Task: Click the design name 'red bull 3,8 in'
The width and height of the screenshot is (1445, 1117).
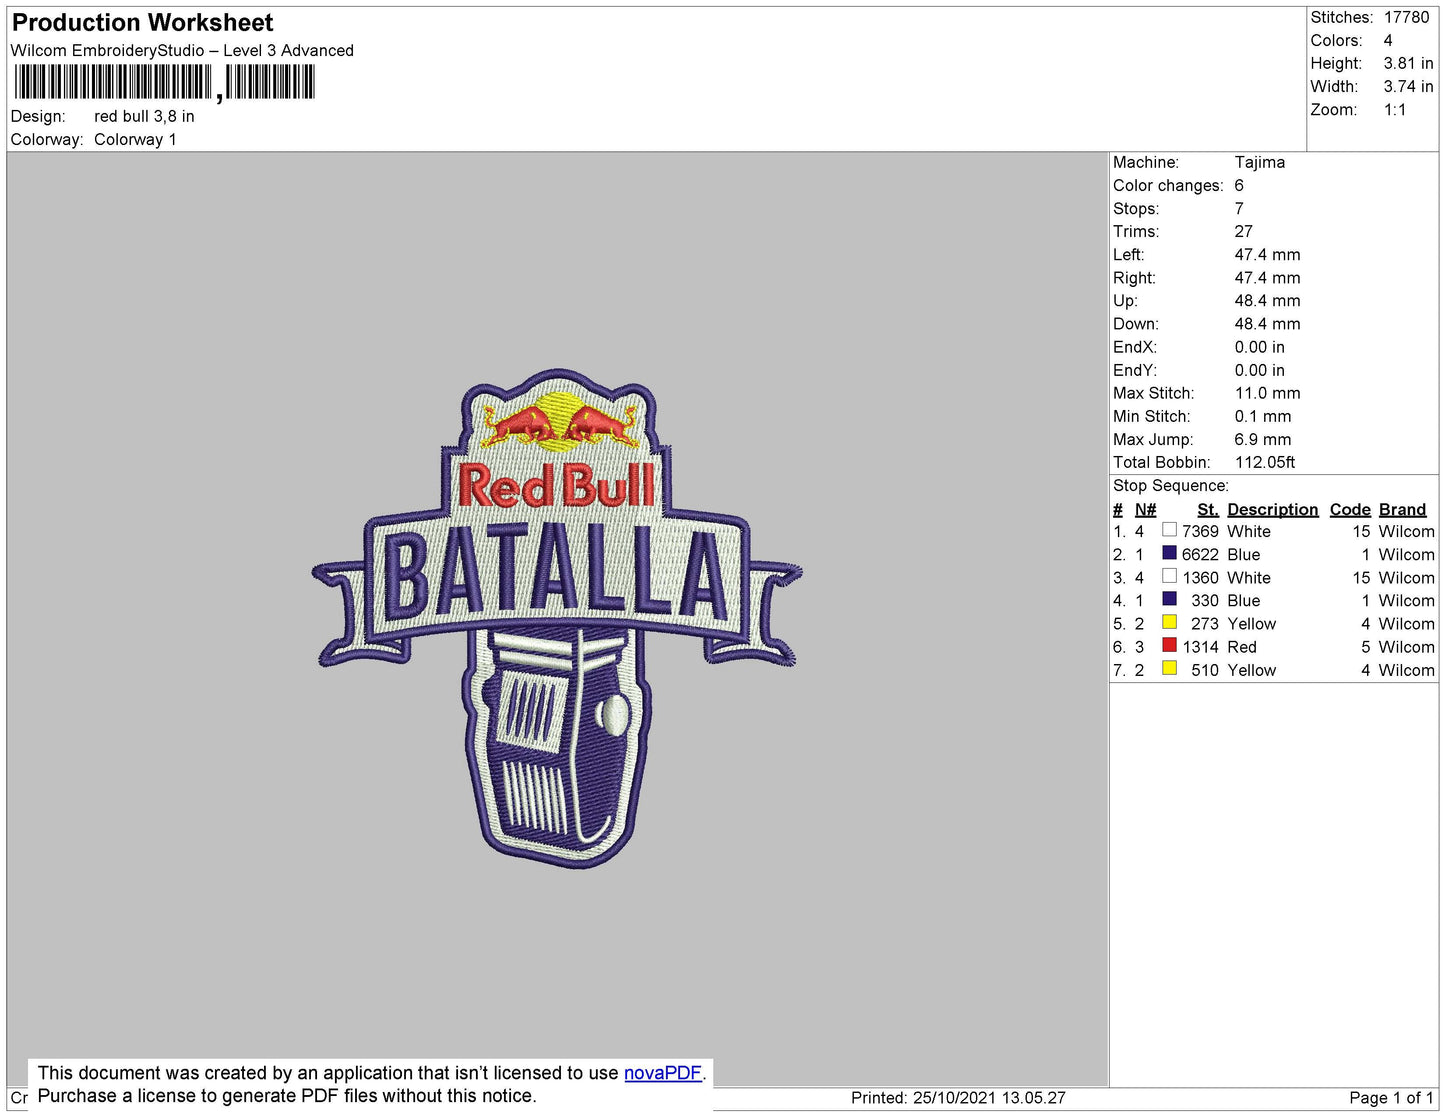Action: [144, 116]
